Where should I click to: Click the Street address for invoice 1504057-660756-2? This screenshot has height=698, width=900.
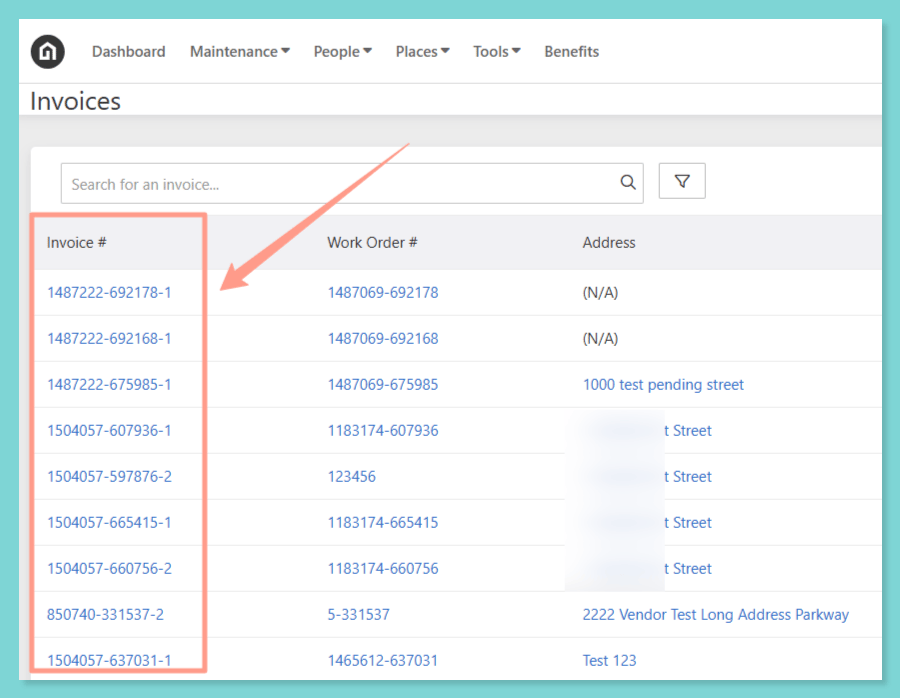pyautogui.click(x=688, y=568)
